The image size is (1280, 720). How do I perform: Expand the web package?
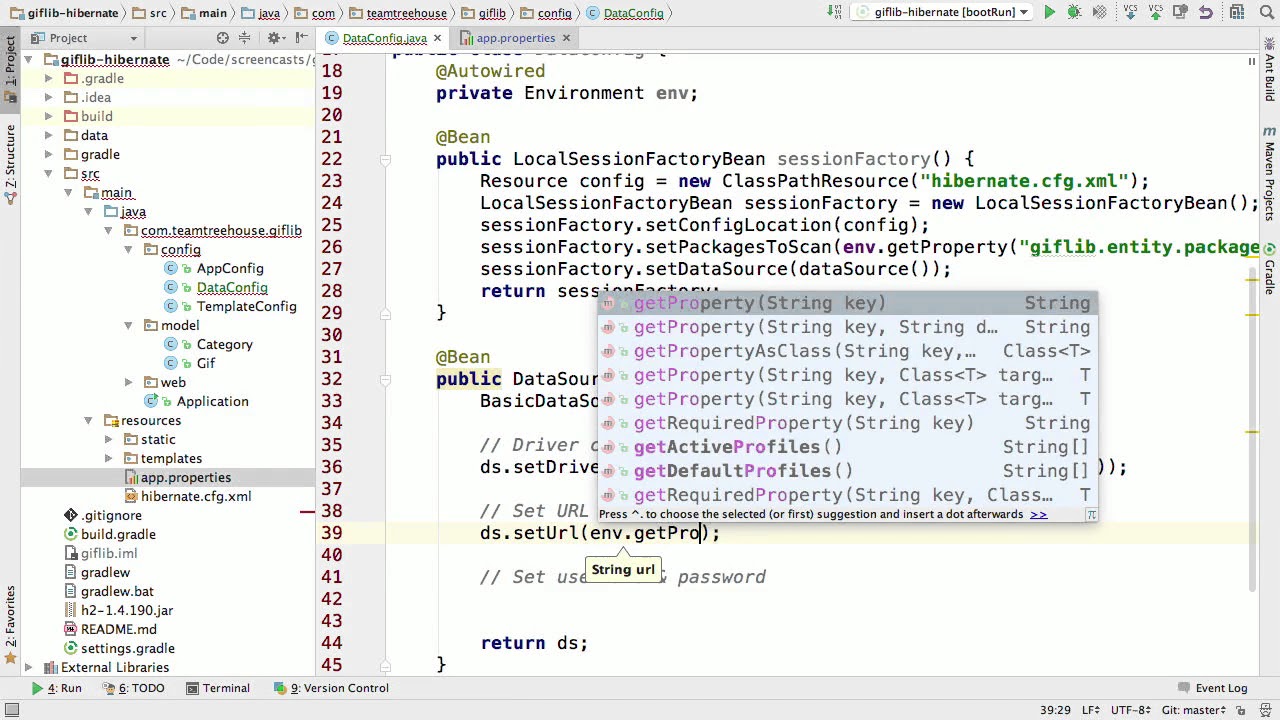tap(128, 382)
